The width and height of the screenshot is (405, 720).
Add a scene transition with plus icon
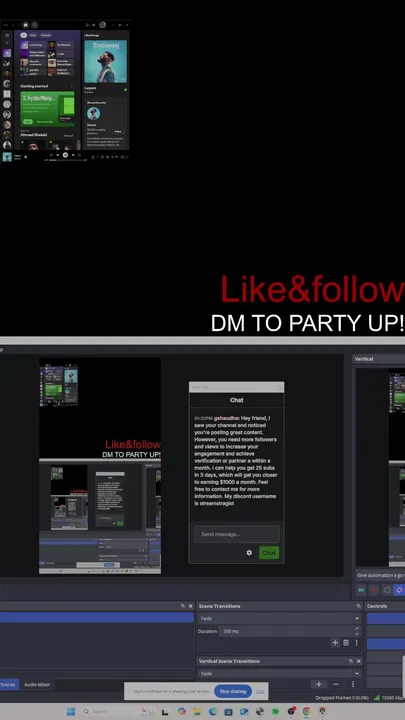tap(335, 643)
